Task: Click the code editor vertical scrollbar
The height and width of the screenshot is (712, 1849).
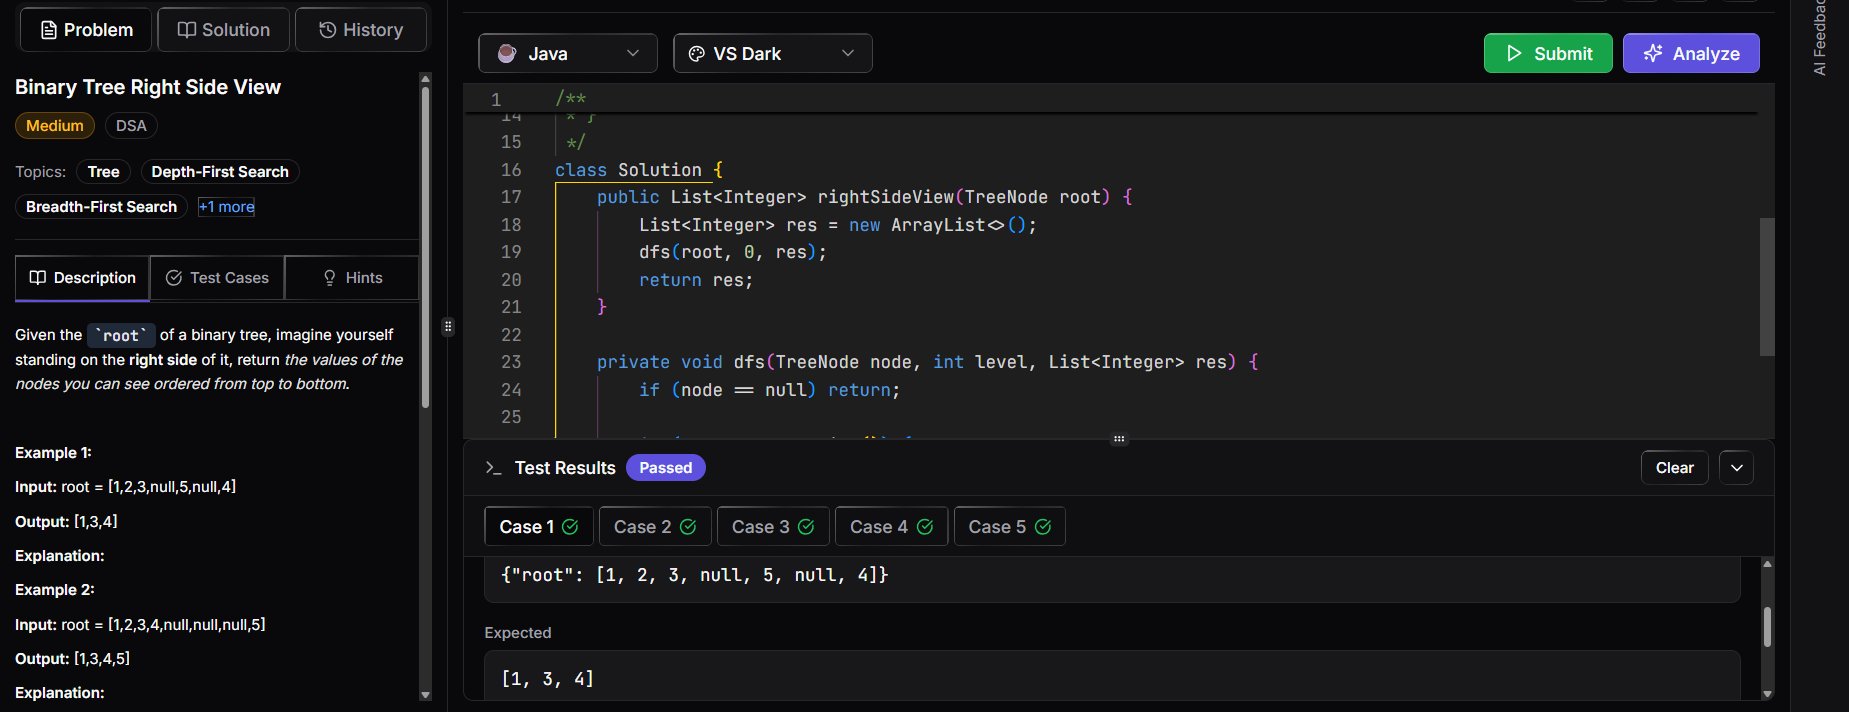Action: point(1766,287)
